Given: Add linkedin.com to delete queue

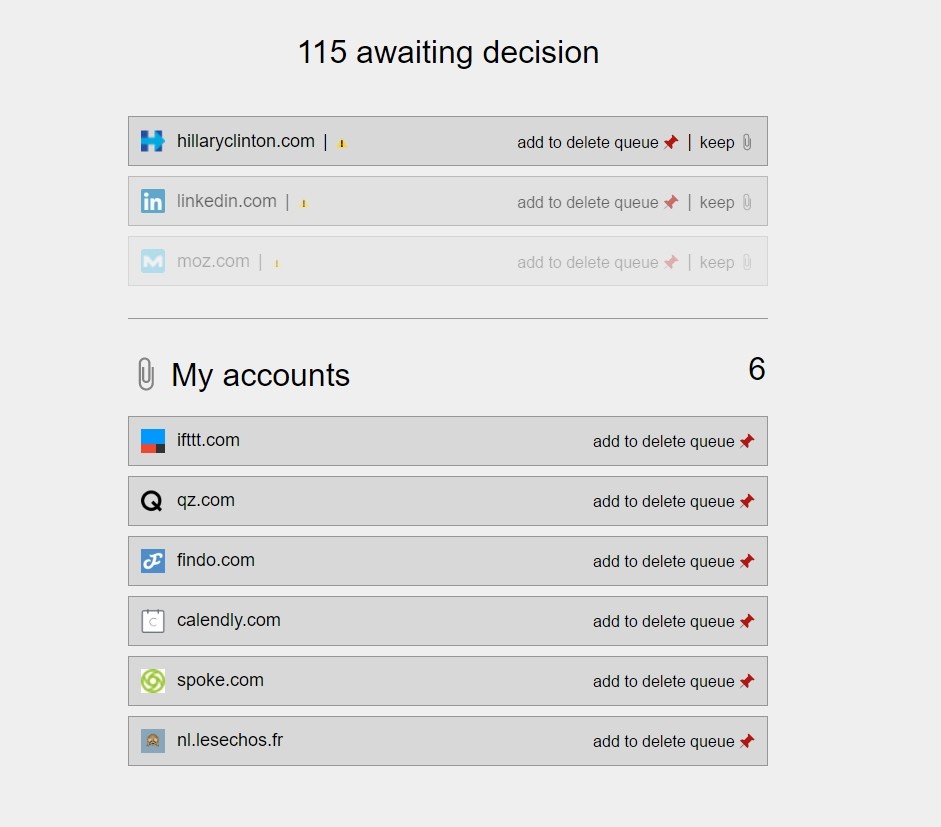Looking at the screenshot, I should point(597,202).
